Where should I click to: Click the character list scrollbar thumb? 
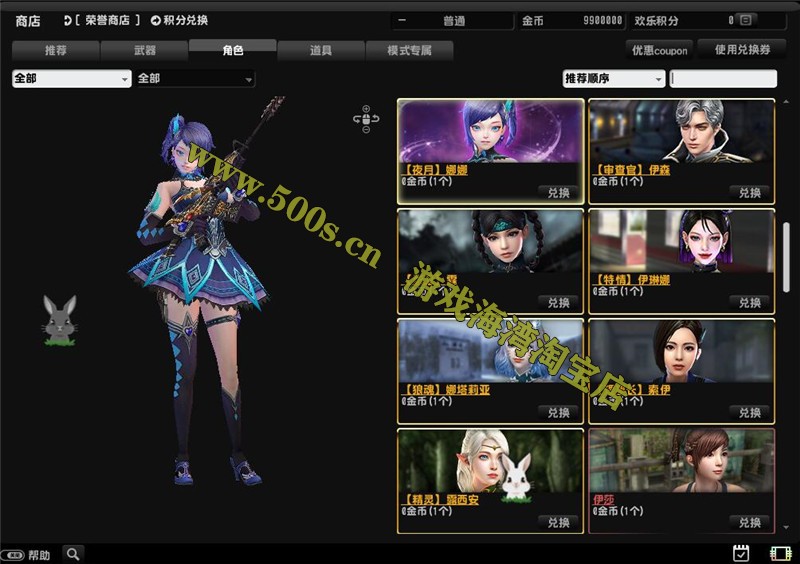pyautogui.click(x=787, y=255)
